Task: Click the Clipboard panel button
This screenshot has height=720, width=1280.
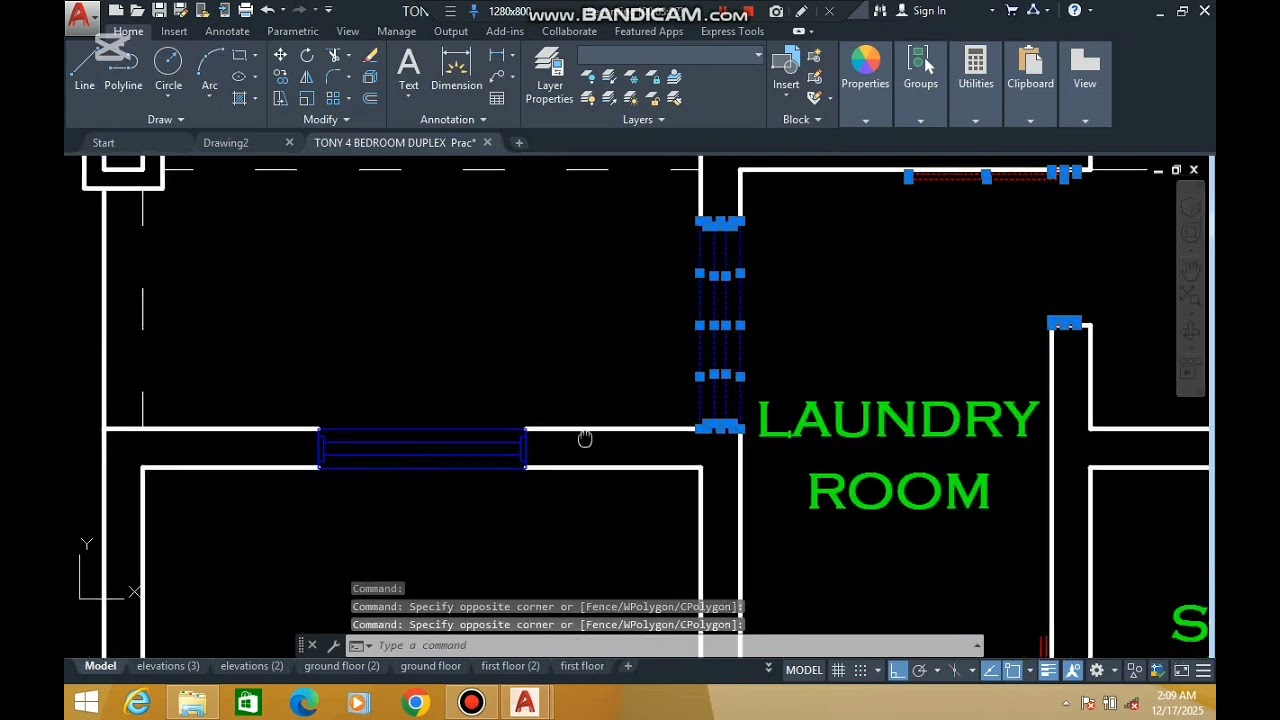Action: [1030, 84]
